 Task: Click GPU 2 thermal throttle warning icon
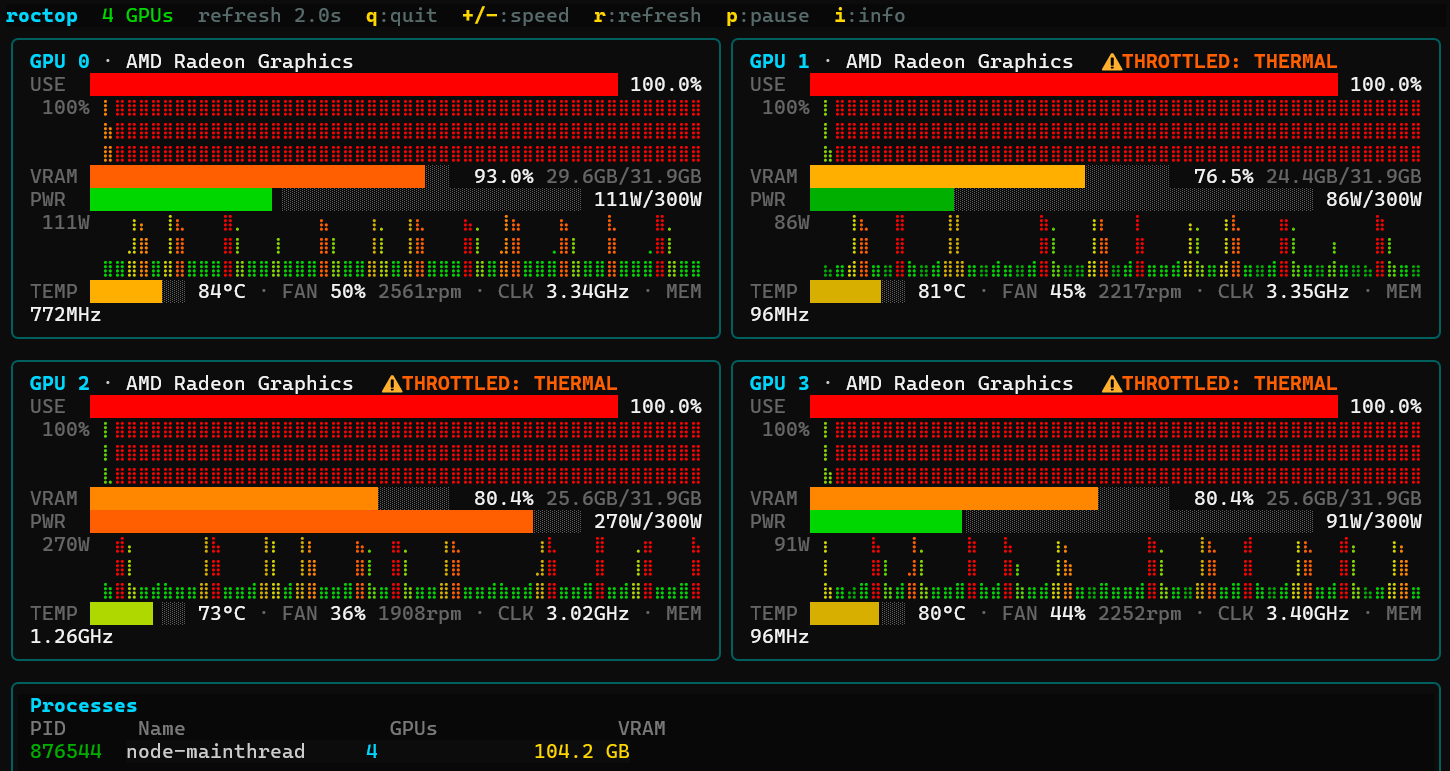[x=391, y=383]
